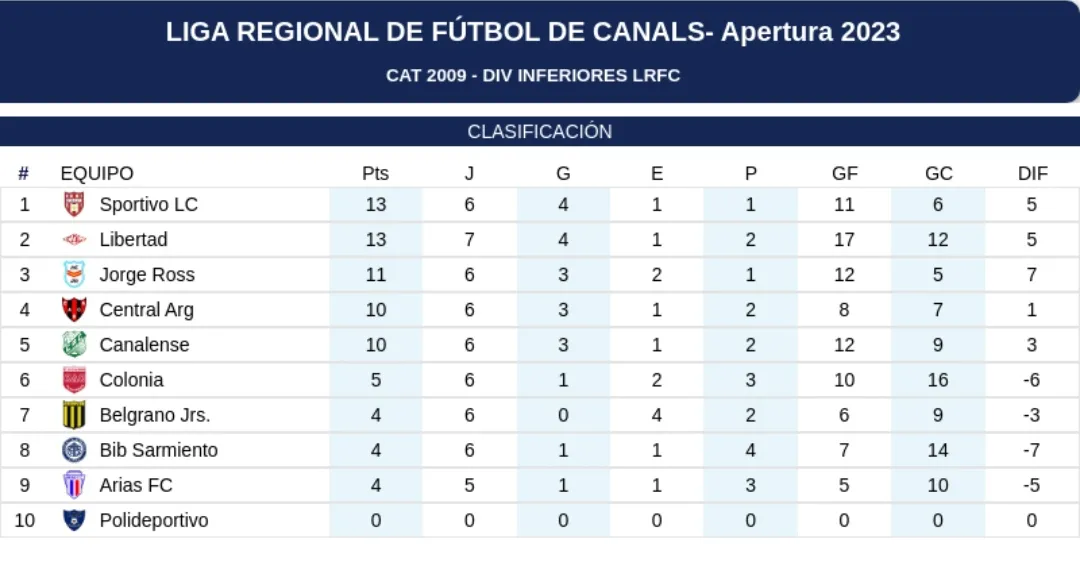
Task: Open the Libertad team name link
Action: (x=133, y=240)
